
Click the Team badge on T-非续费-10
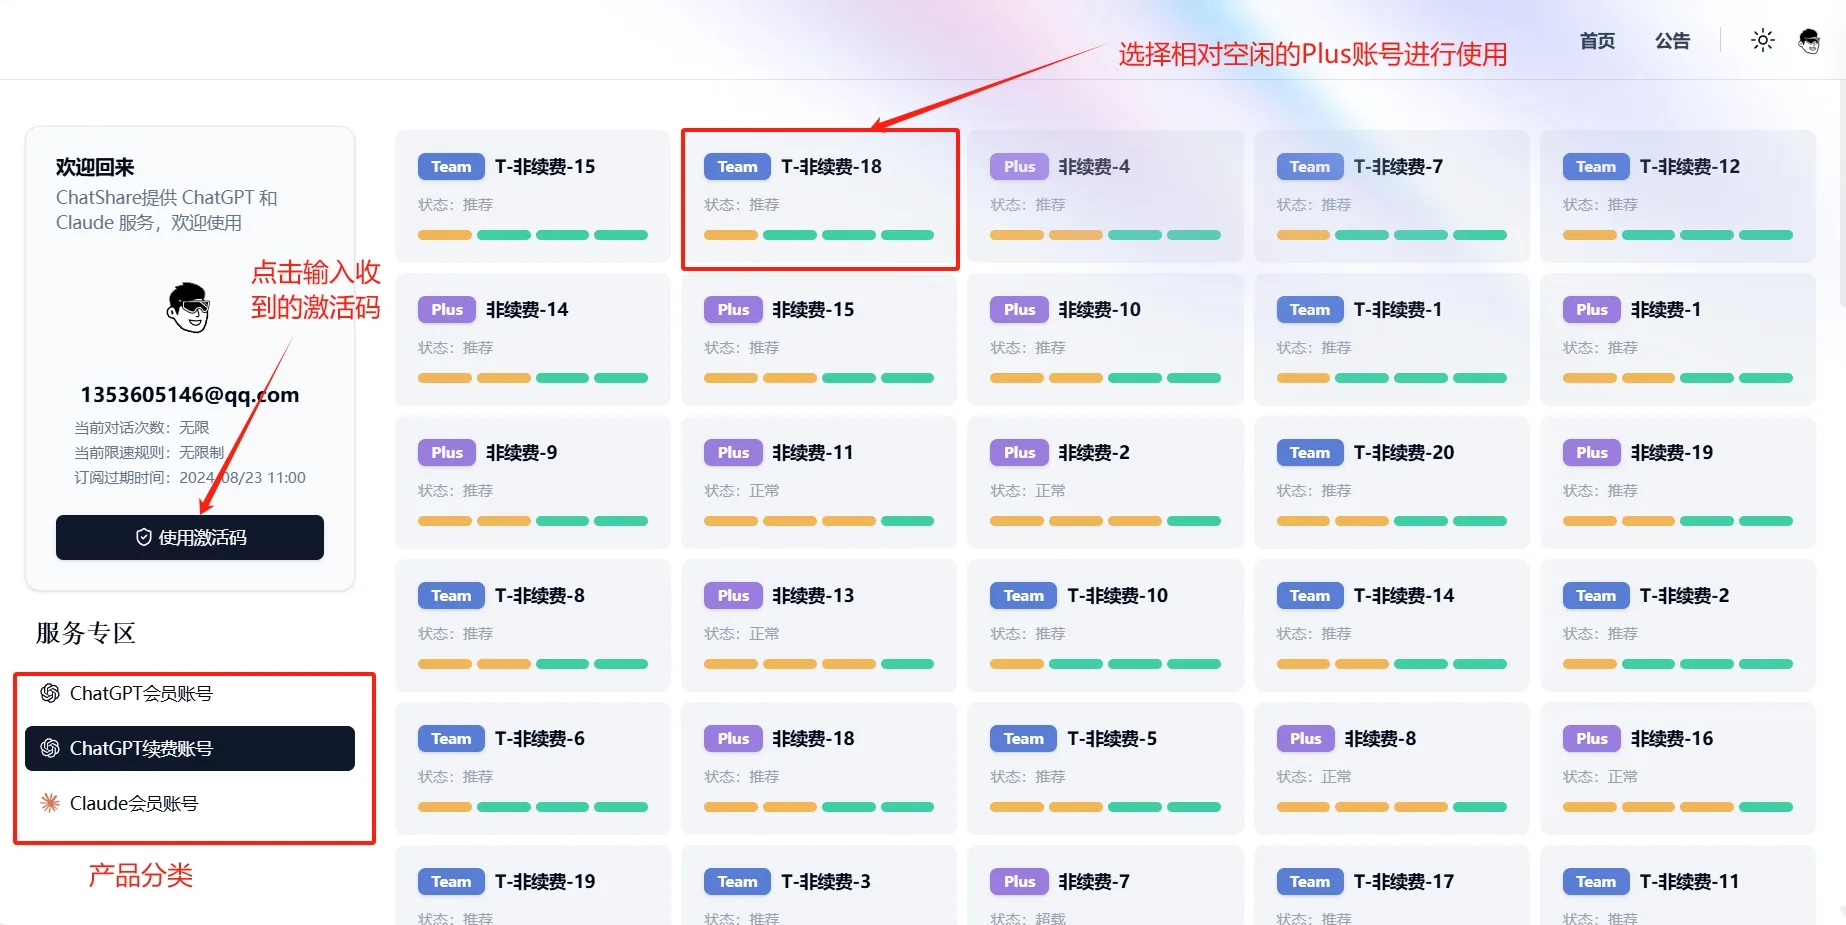coord(1023,596)
